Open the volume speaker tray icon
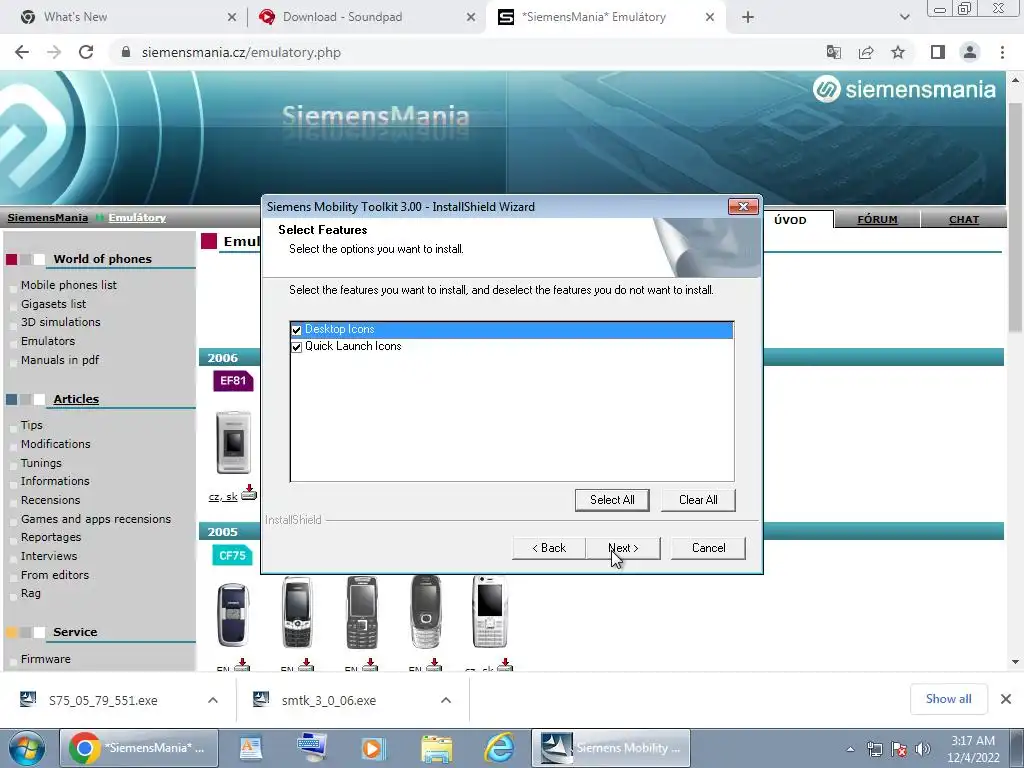 pos(923,749)
